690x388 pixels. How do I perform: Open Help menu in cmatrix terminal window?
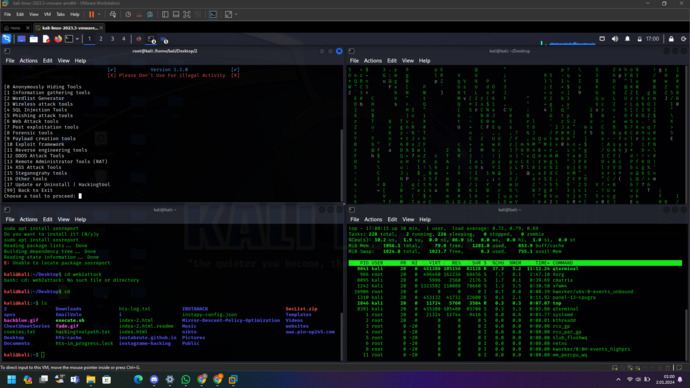point(424,61)
